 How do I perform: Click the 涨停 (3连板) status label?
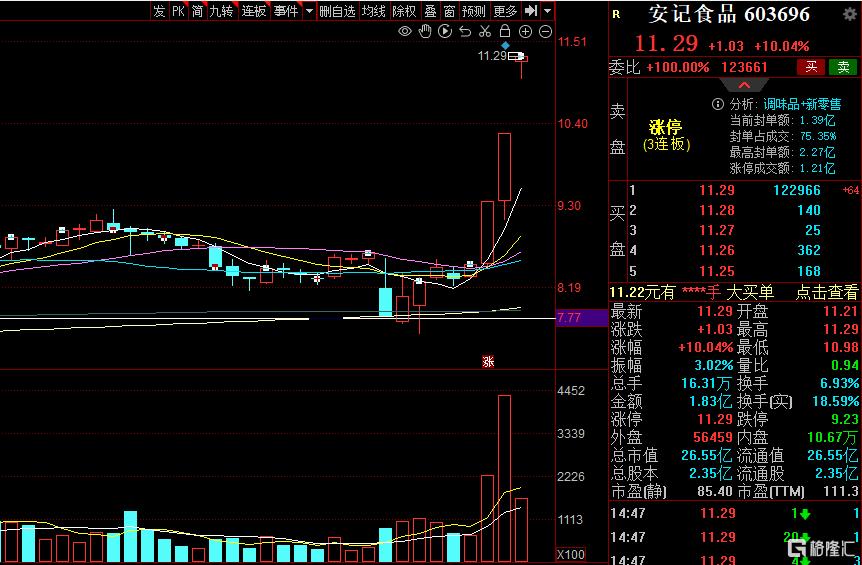666,136
